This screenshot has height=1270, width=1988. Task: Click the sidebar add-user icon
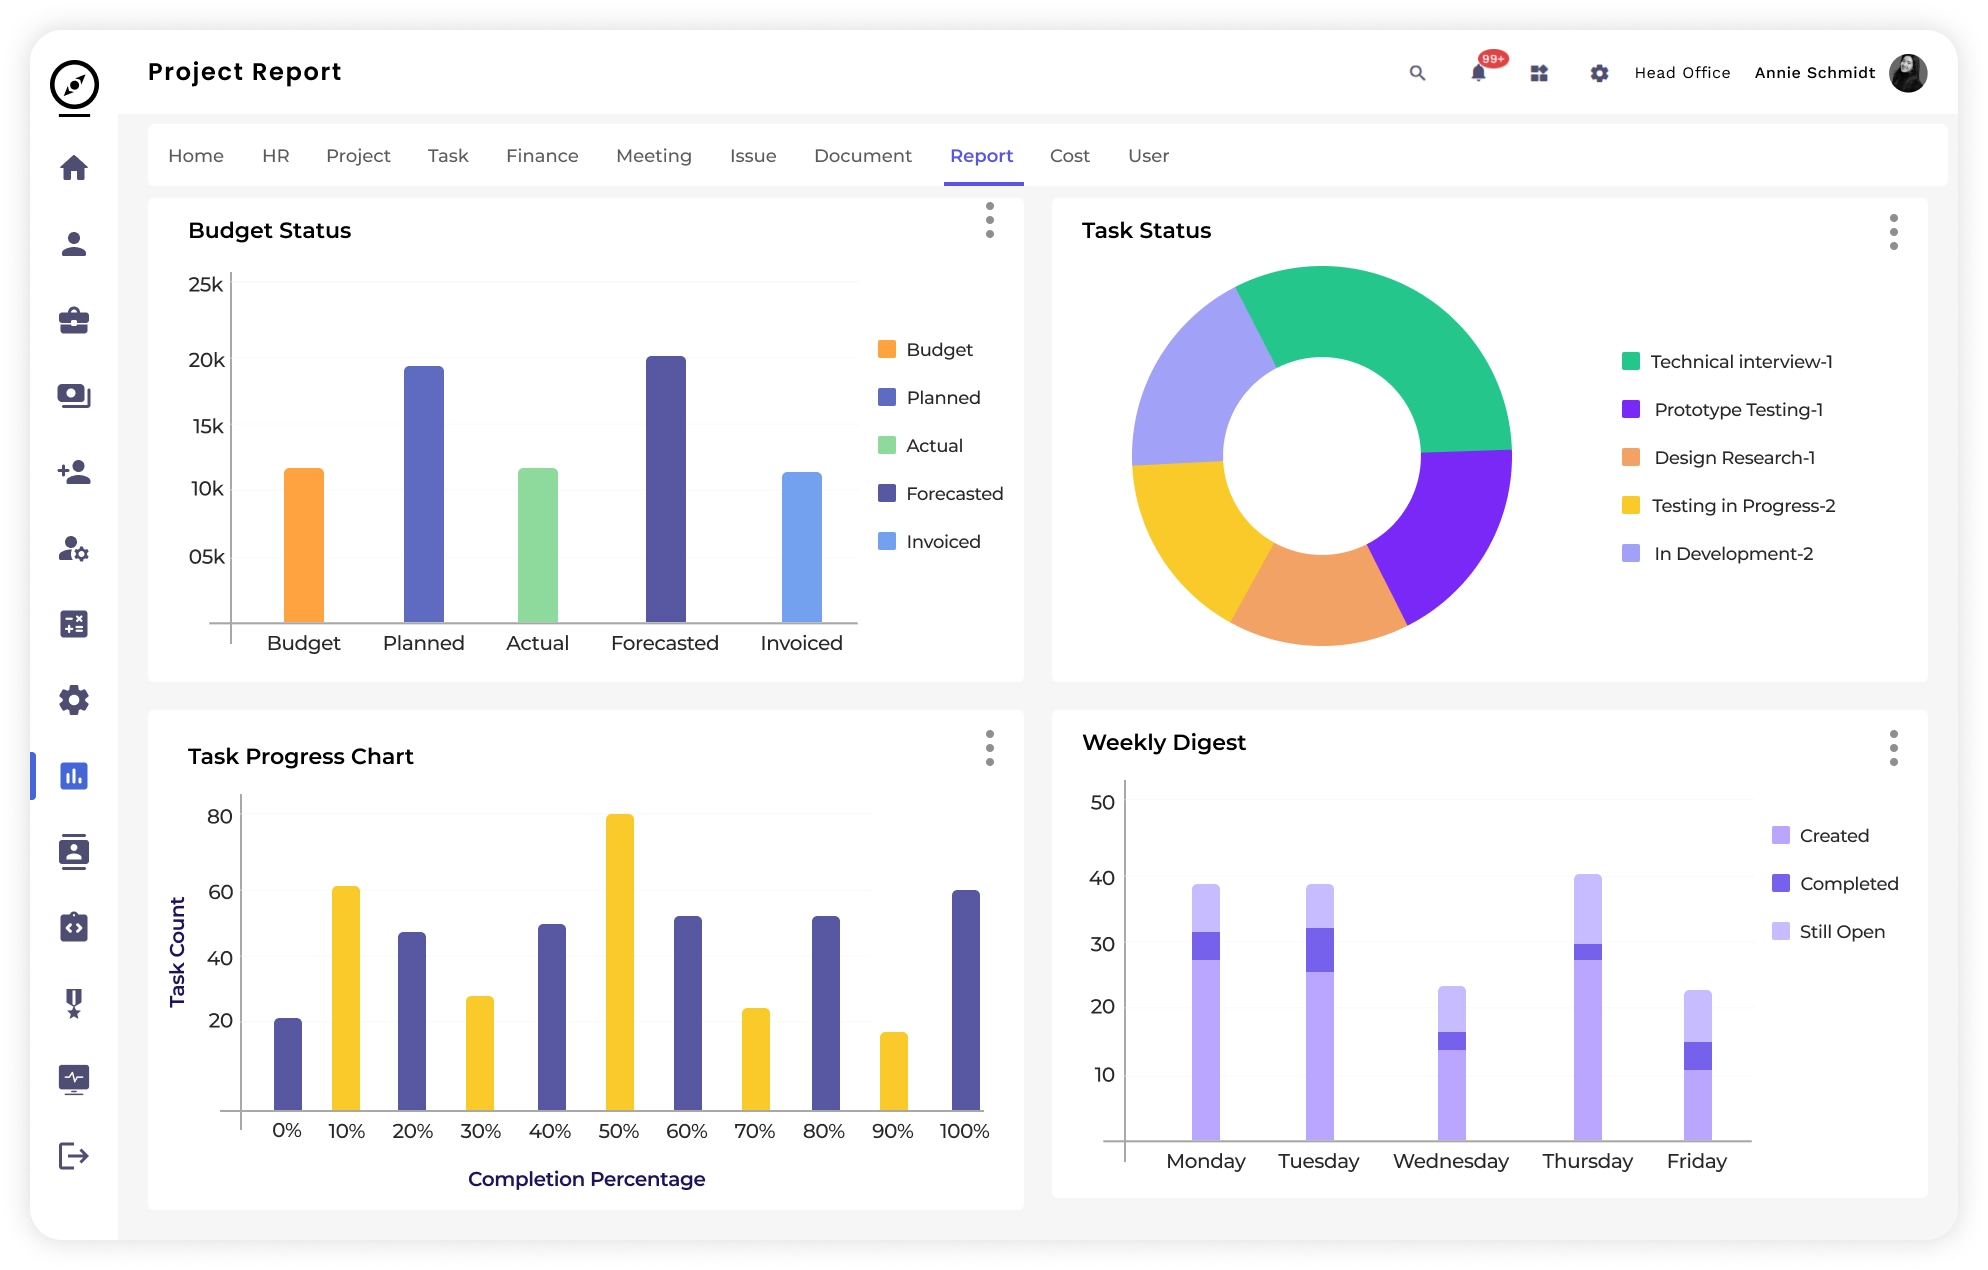click(74, 472)
